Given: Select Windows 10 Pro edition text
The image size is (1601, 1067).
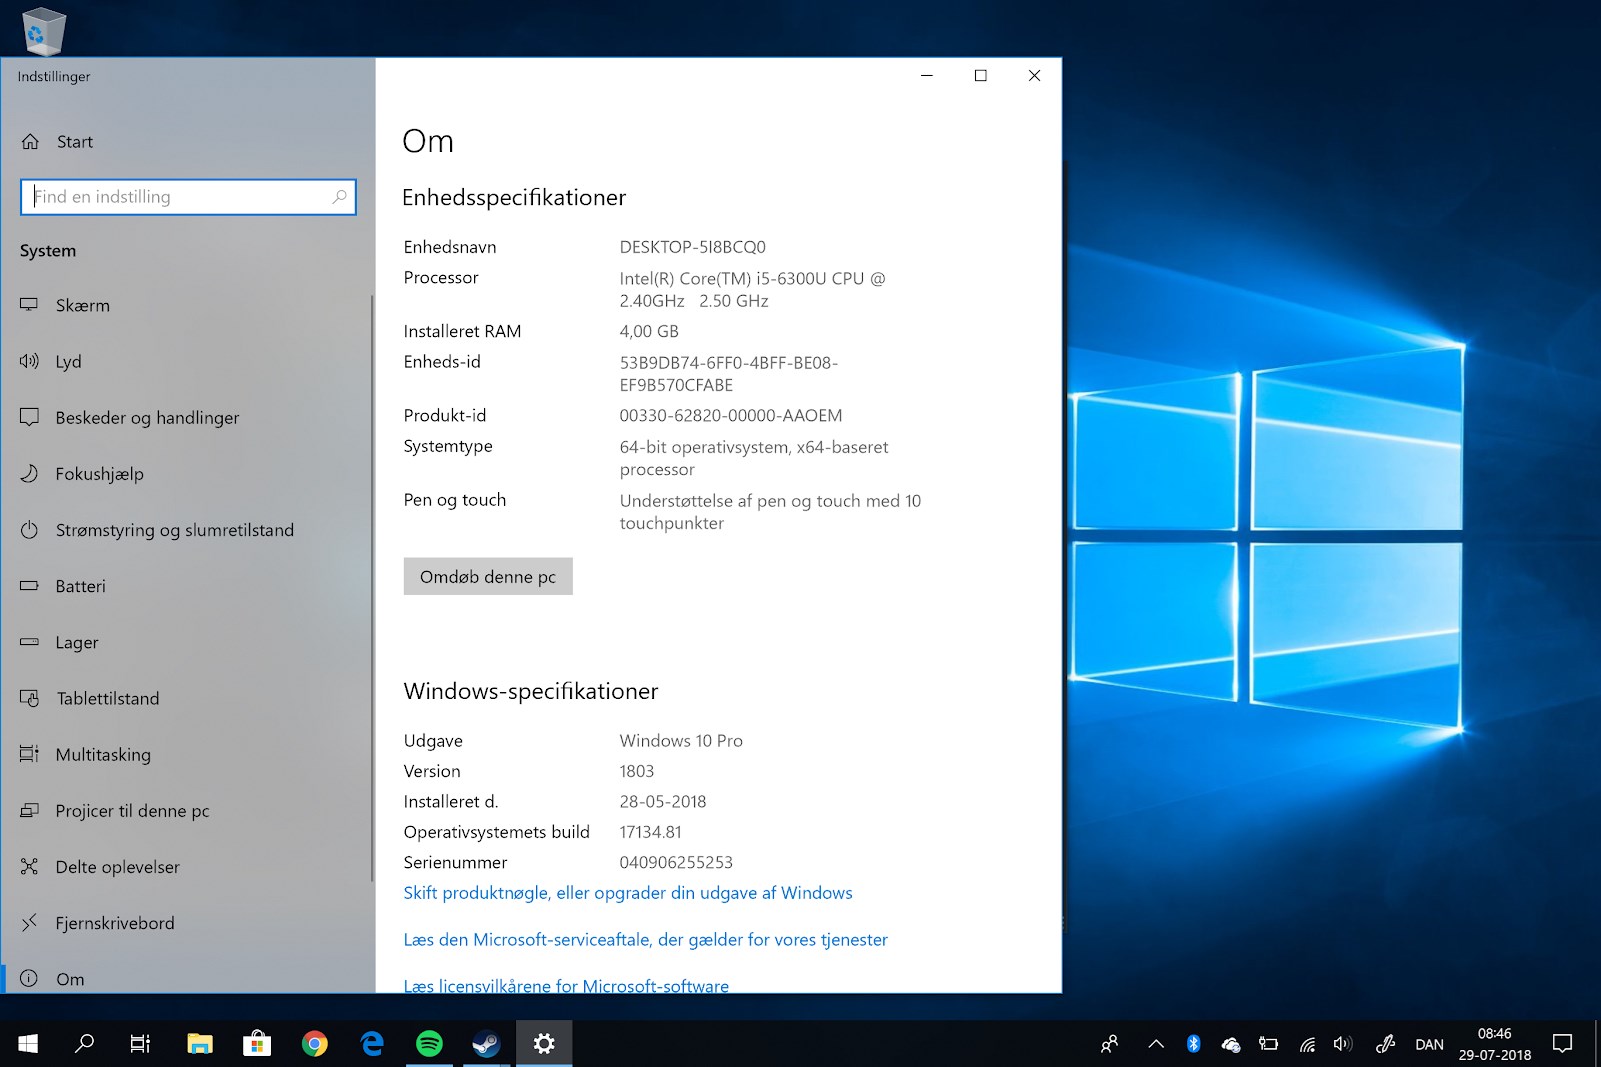Looking at the screenshot, I should (681, 741).
